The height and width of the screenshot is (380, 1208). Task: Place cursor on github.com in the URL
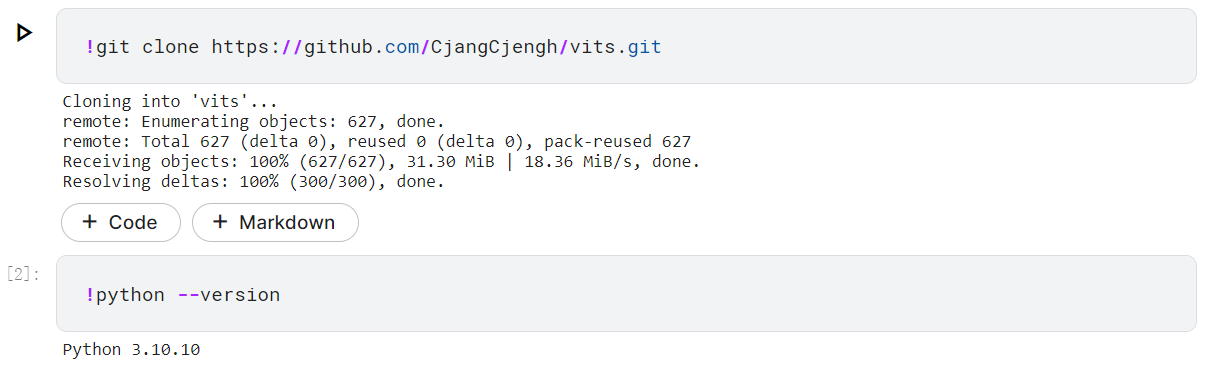click(361, 47)
